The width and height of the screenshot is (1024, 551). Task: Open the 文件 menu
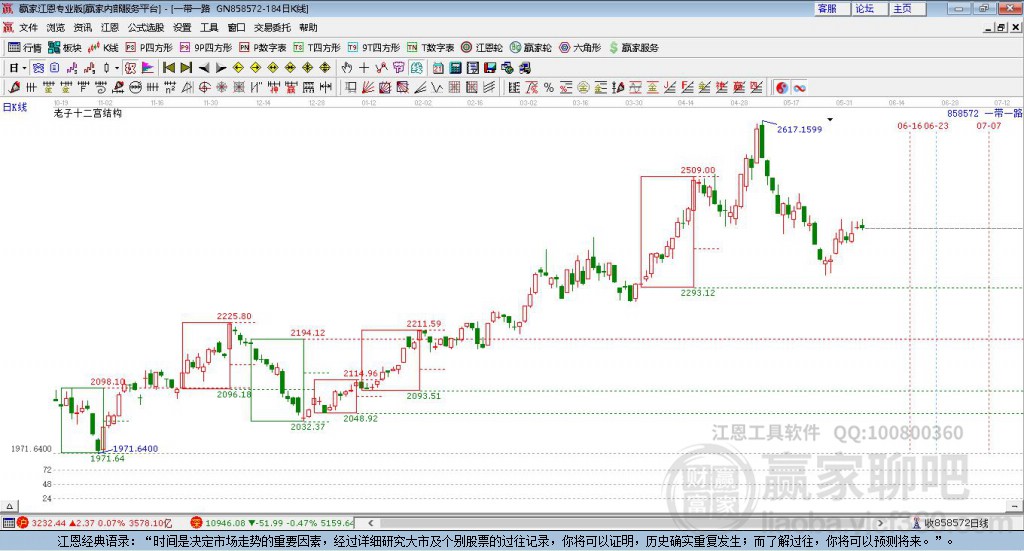point(28,27)
